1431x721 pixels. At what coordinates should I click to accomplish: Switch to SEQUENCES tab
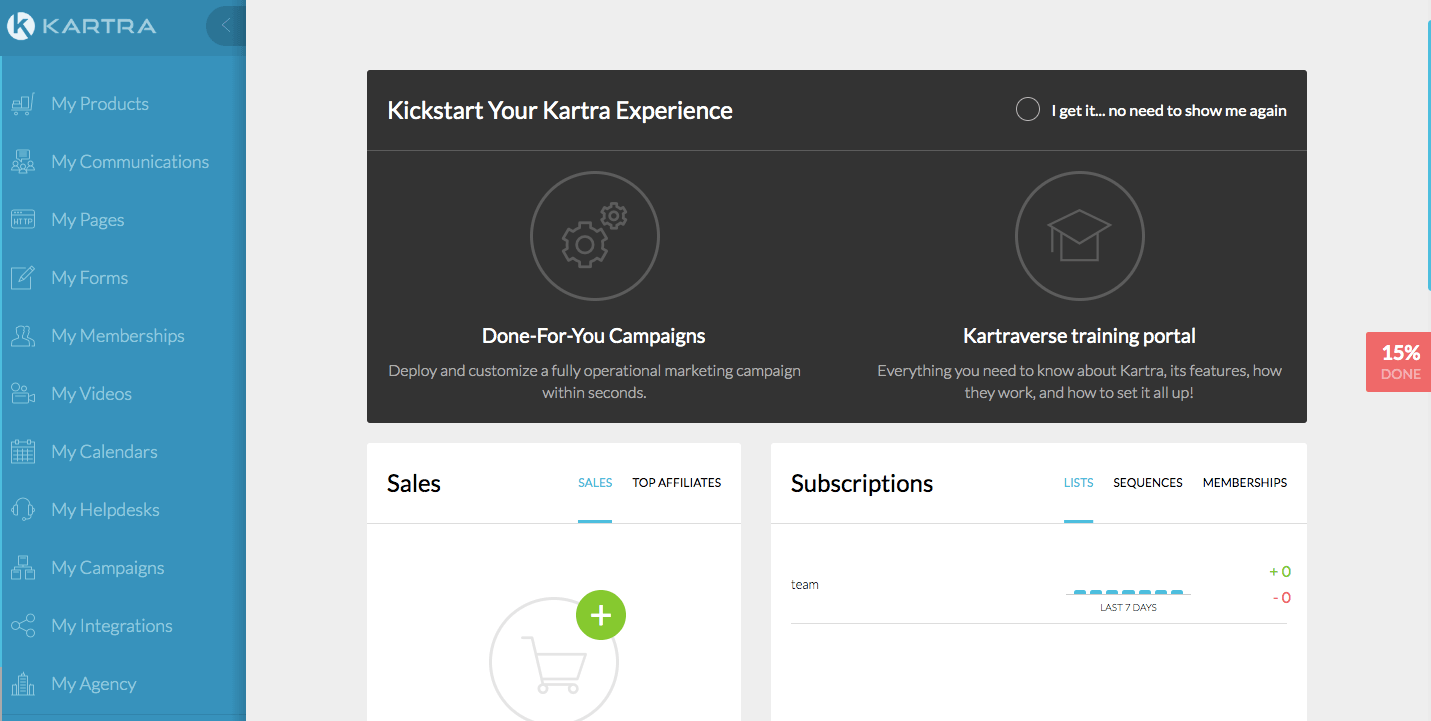click(1148, 482)
